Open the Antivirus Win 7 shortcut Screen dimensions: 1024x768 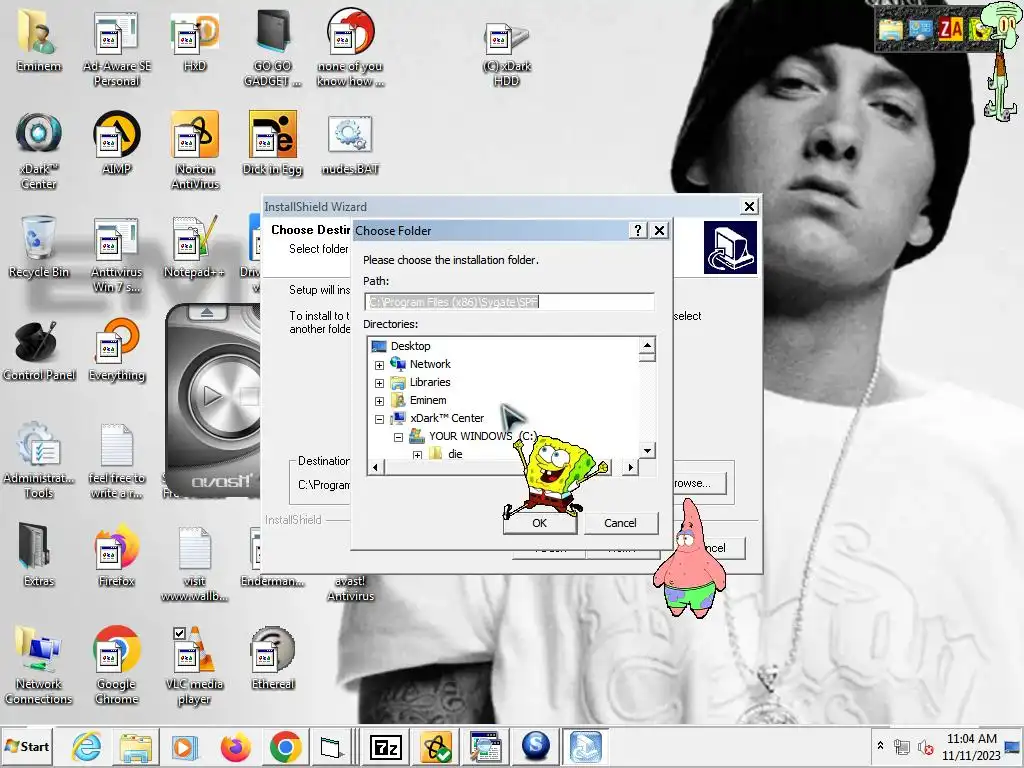(116, 254)
